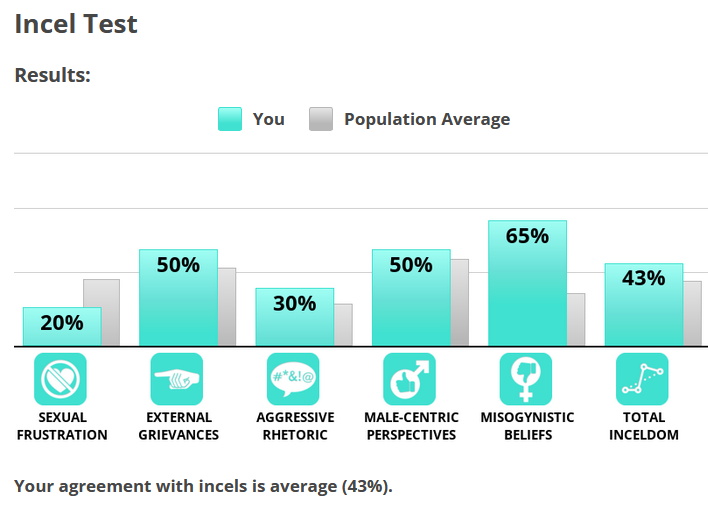Image resolution: width=708 pixels, height=508 pixels.
Task: Click the Misogynistic Beliefs thumbs-down icon
Action: pyautogui.click(x=526, y=379)
